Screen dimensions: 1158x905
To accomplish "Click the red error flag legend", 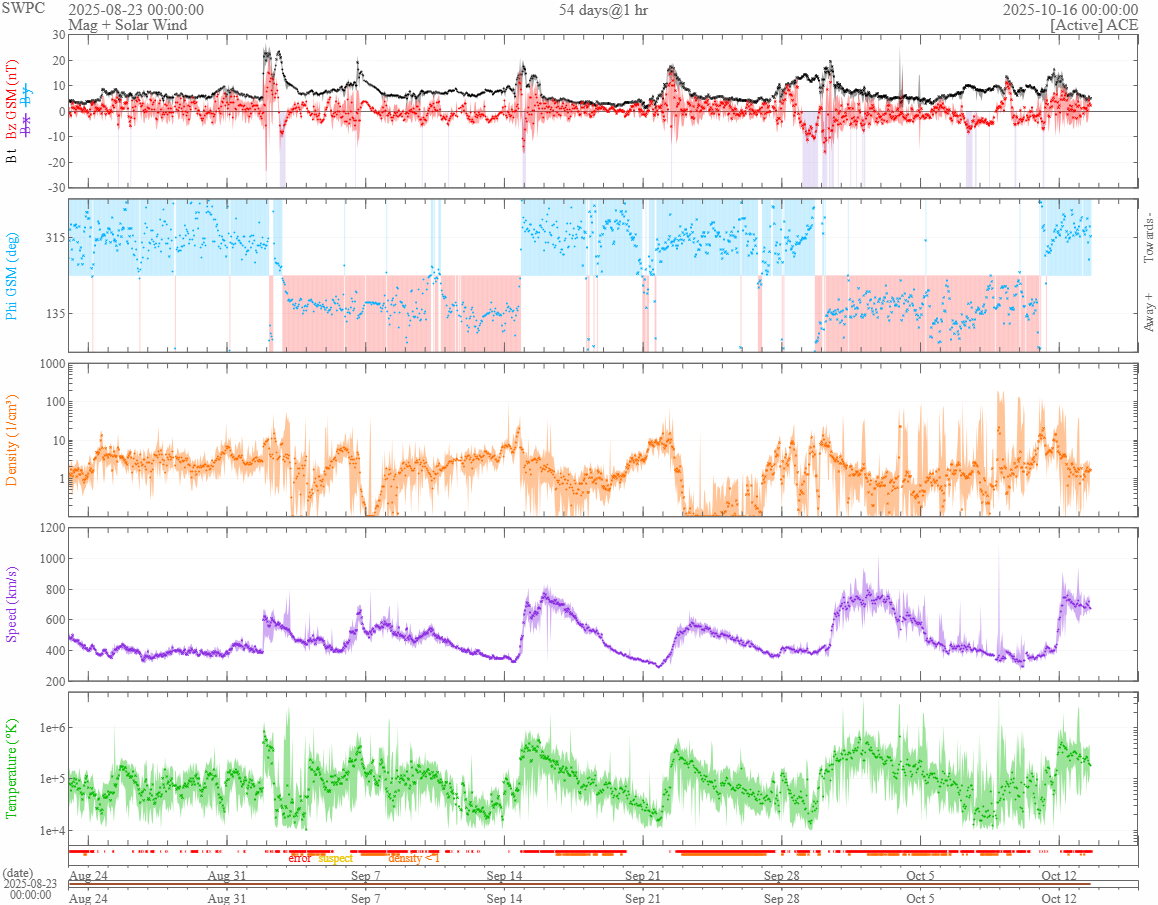I will pyautogui.click(x=299, y=858).
